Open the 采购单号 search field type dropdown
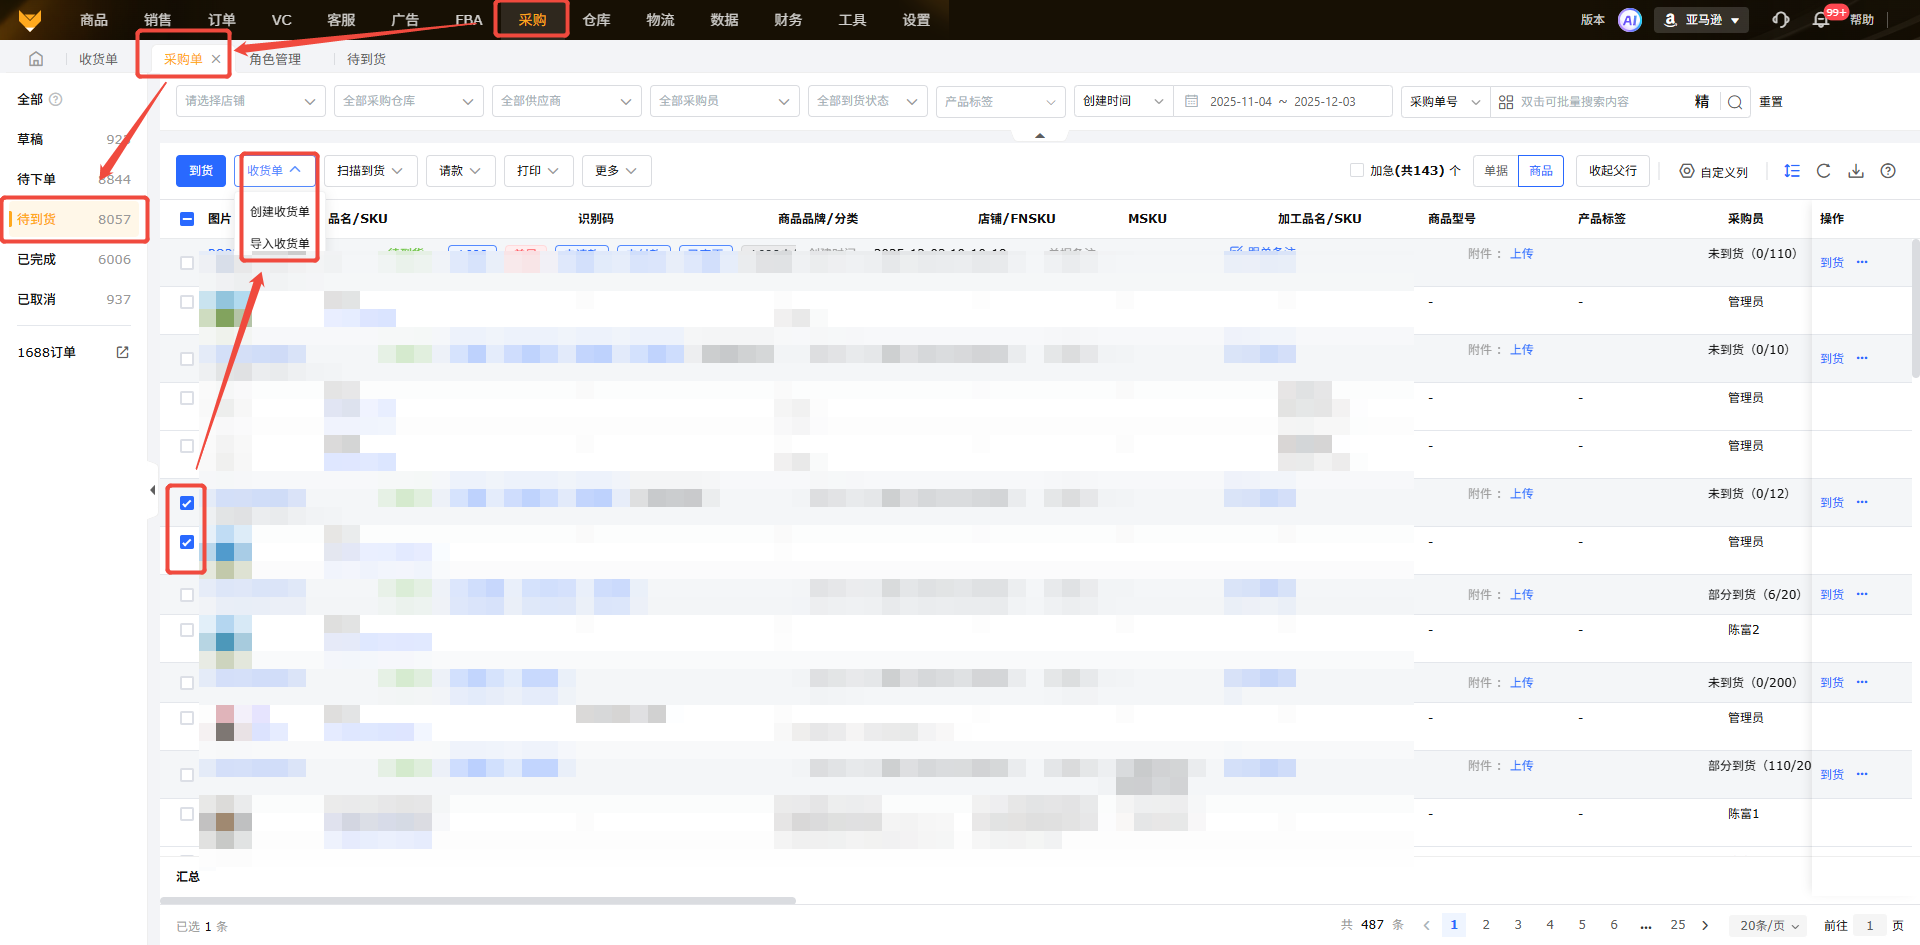The height and width of the screenshot is (945, 1920). point(1445,101)
